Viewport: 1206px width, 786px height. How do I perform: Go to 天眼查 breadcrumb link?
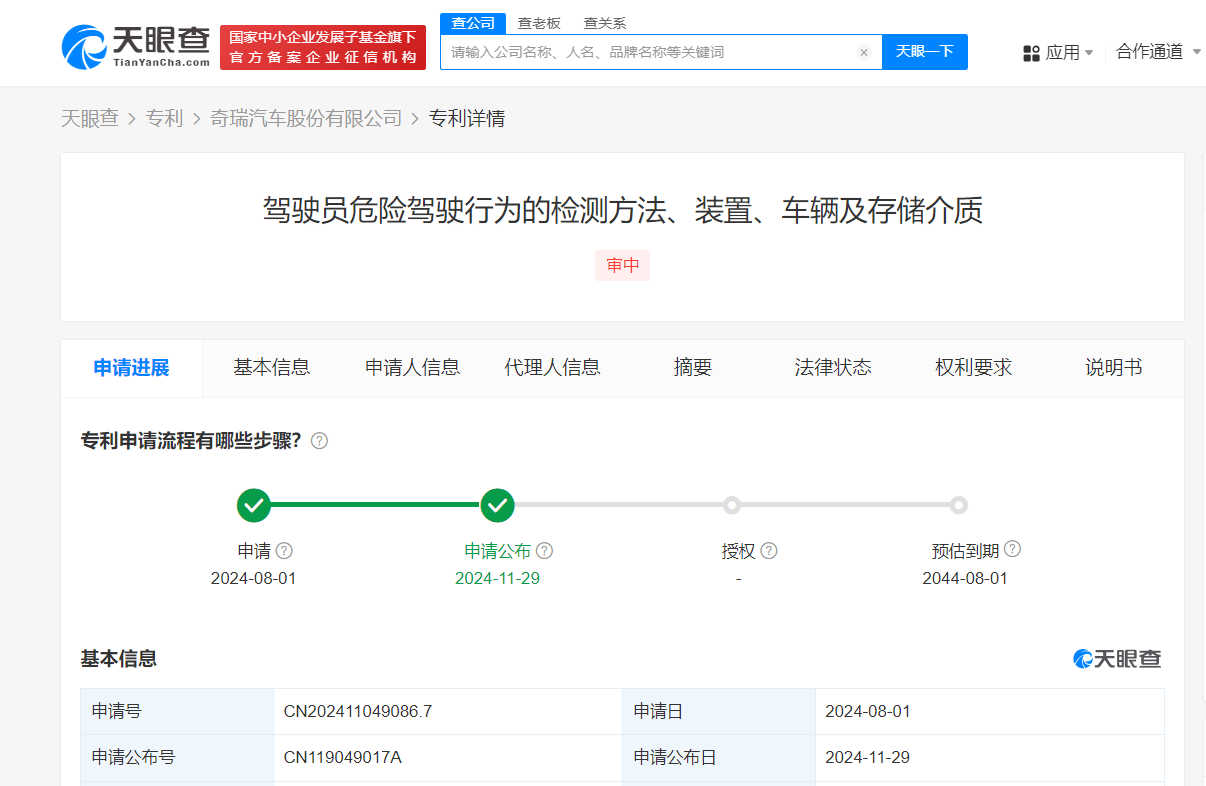(90, 119)
